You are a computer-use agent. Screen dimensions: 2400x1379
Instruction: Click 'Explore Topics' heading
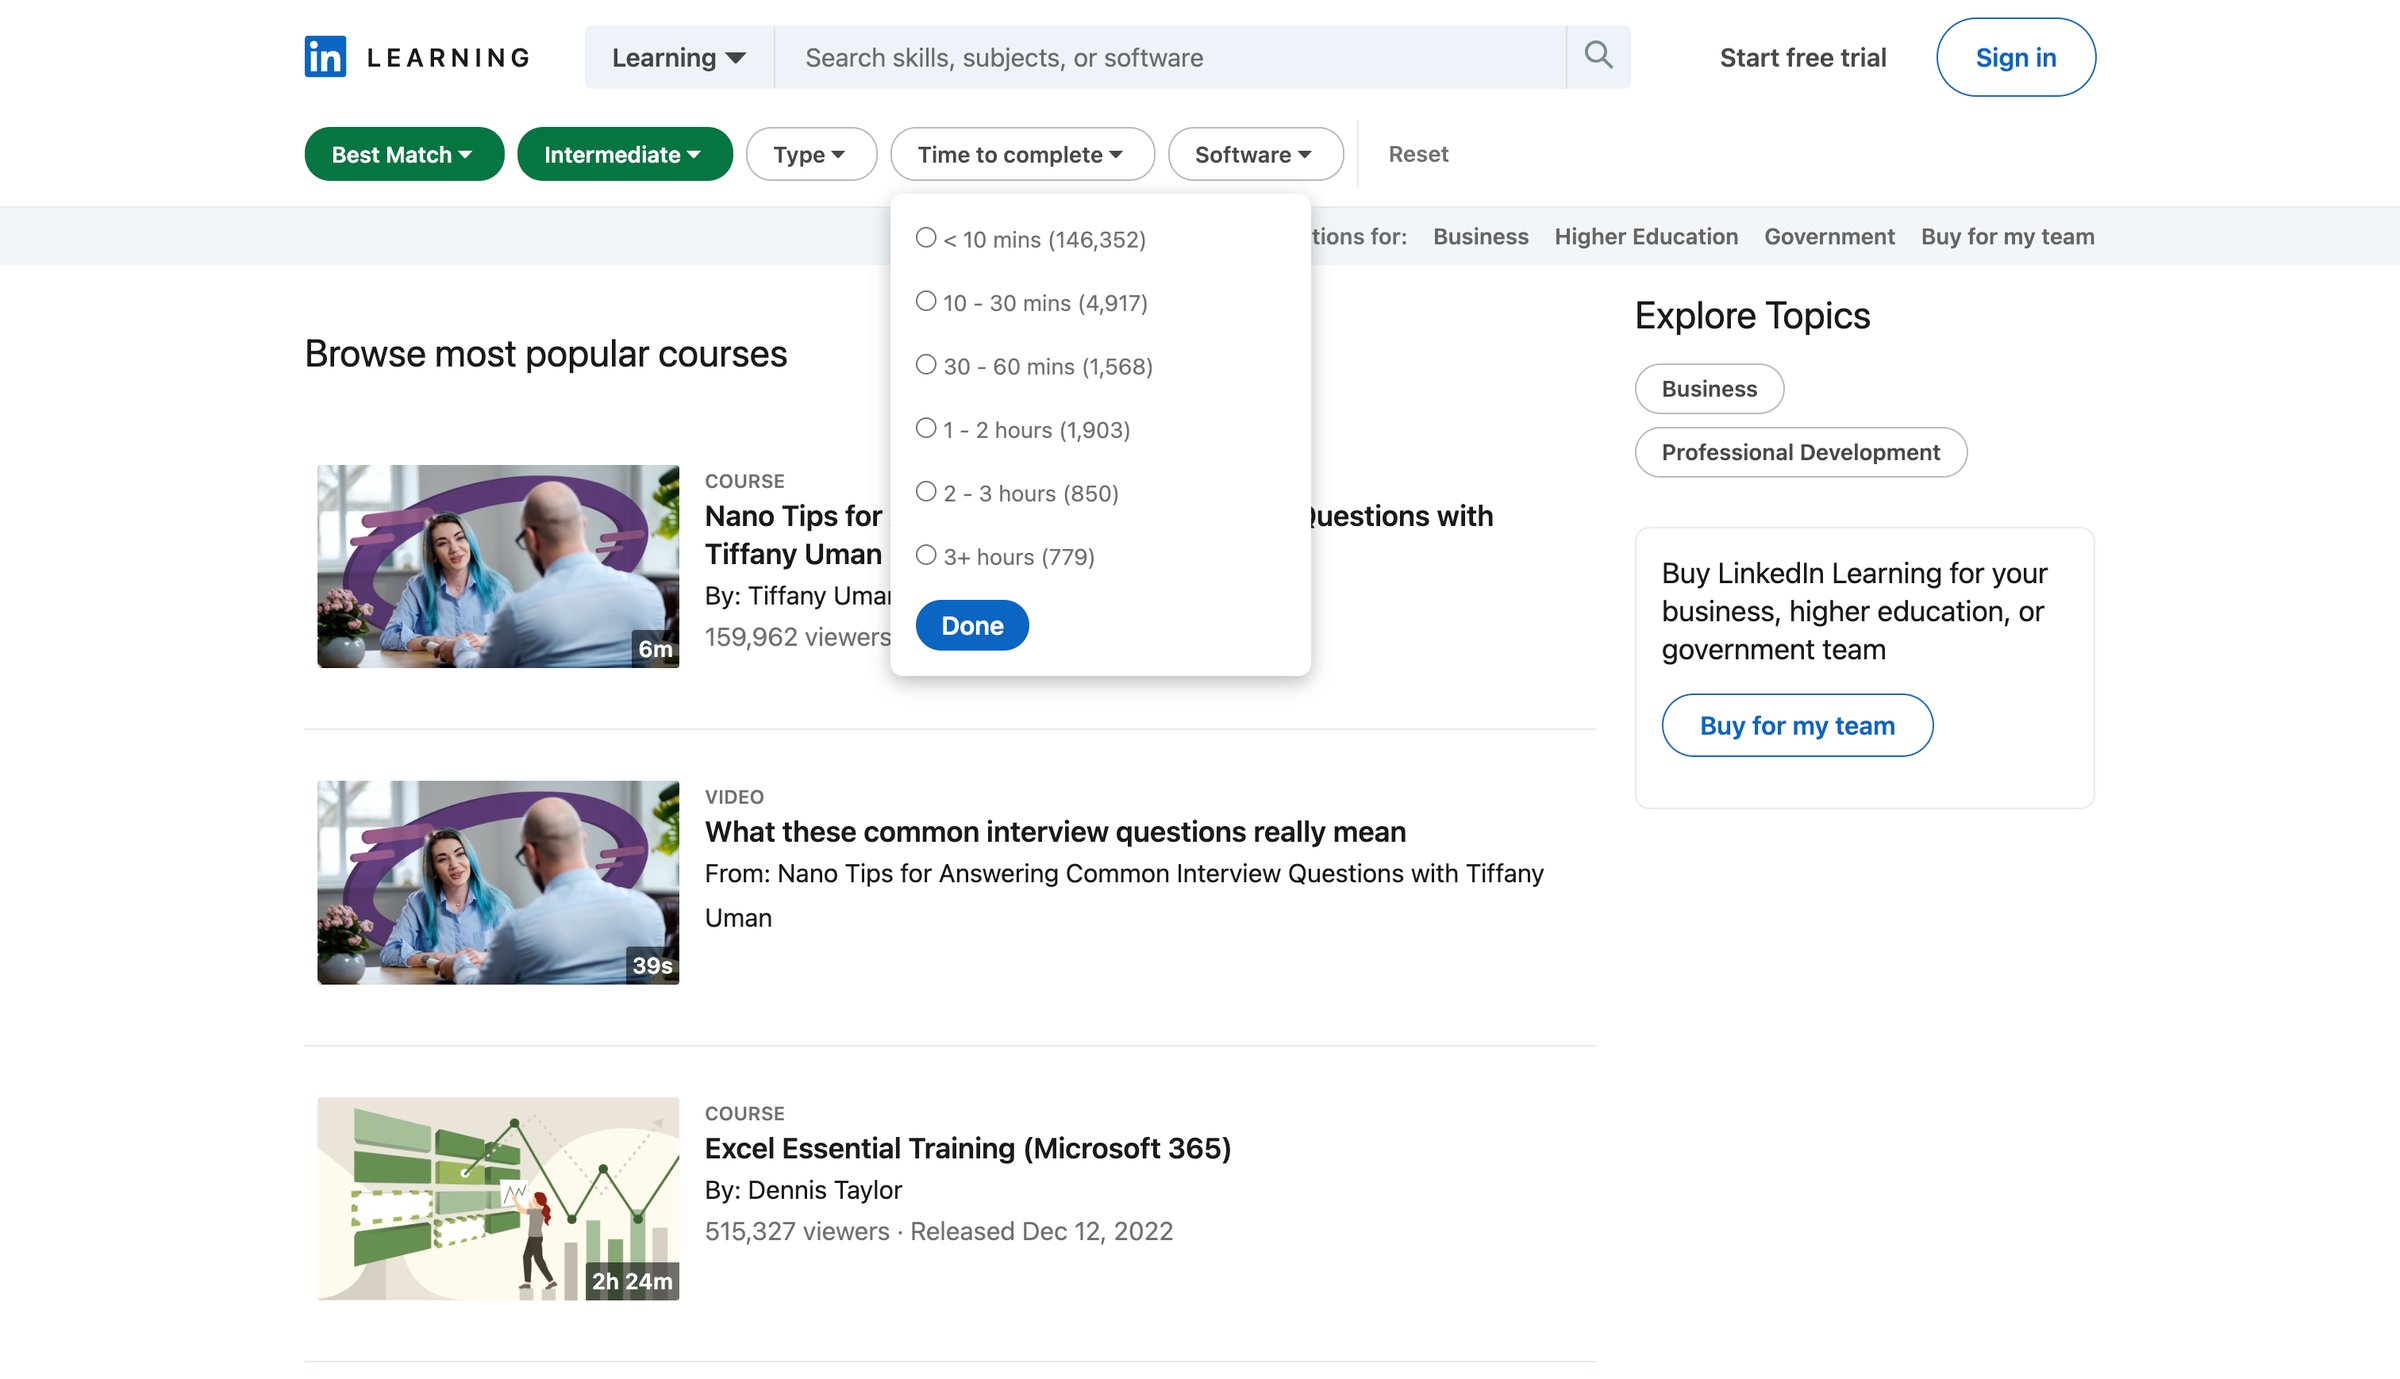click(1752, 315)
